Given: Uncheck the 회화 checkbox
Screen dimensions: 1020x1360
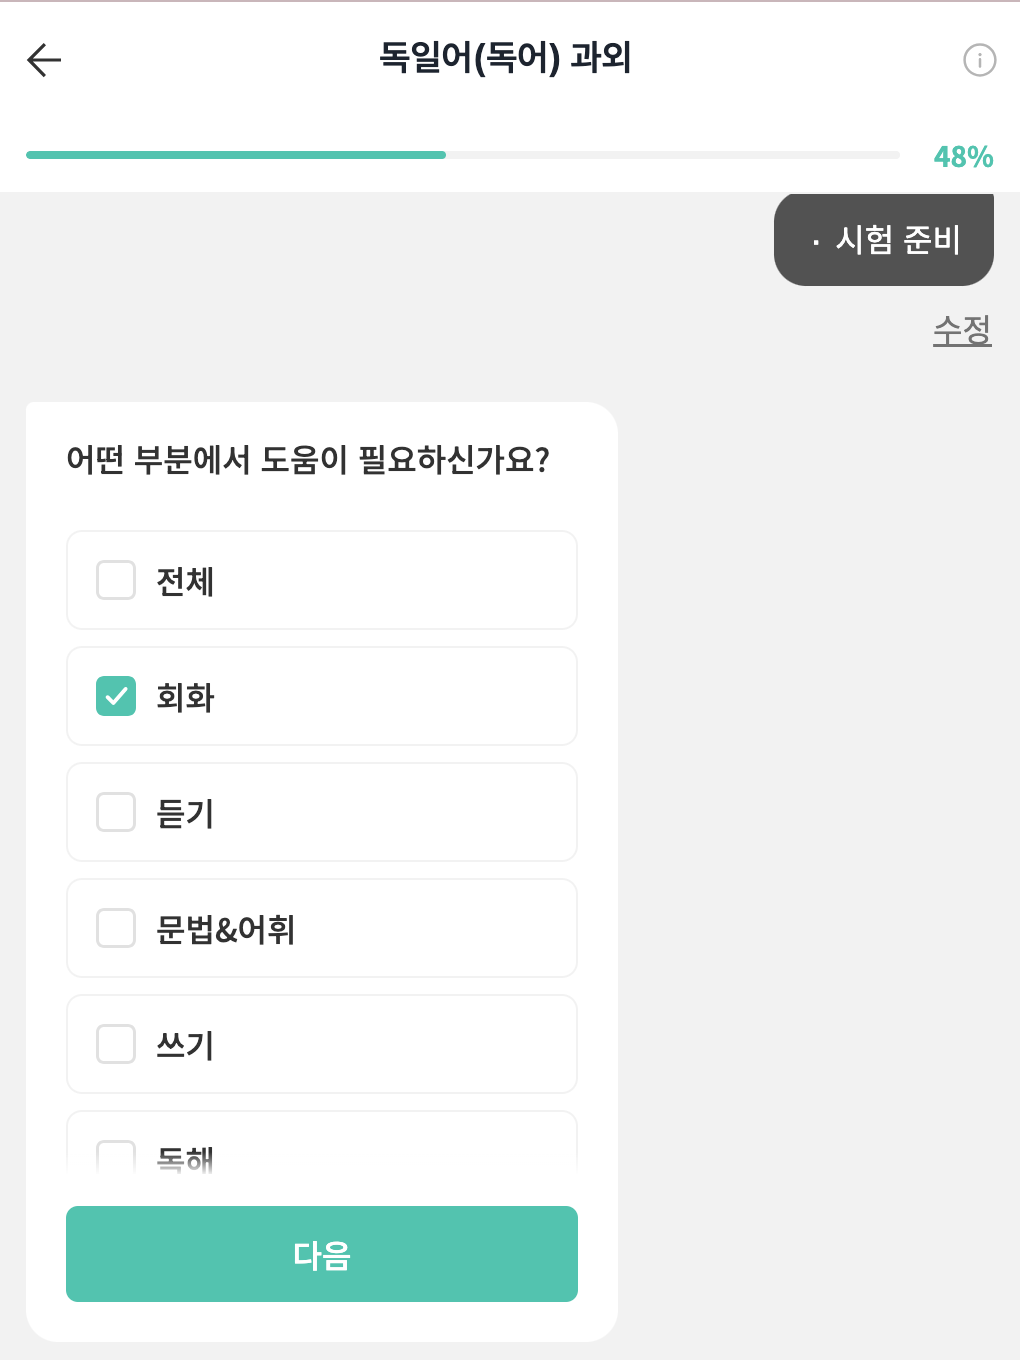Looking at the screenshot, I should point(116,696).
